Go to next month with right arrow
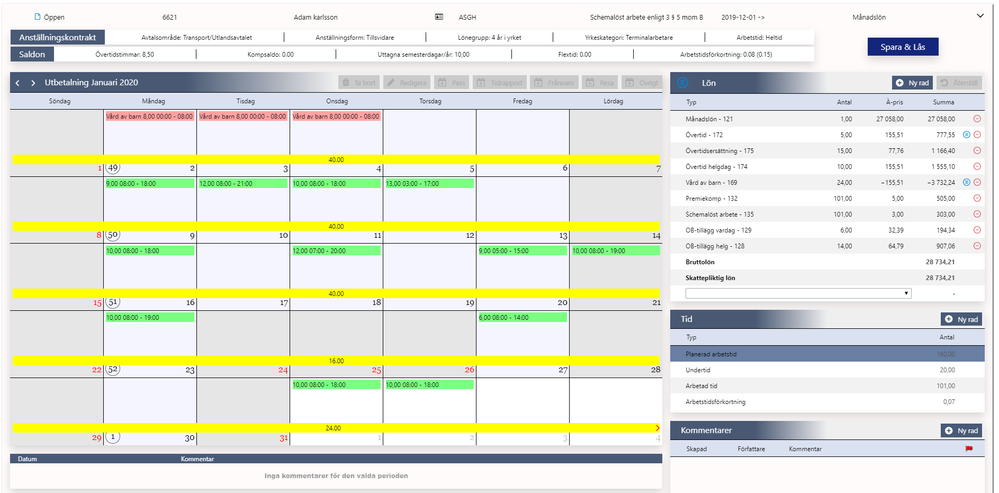999x493 pixels. (32, 83)
